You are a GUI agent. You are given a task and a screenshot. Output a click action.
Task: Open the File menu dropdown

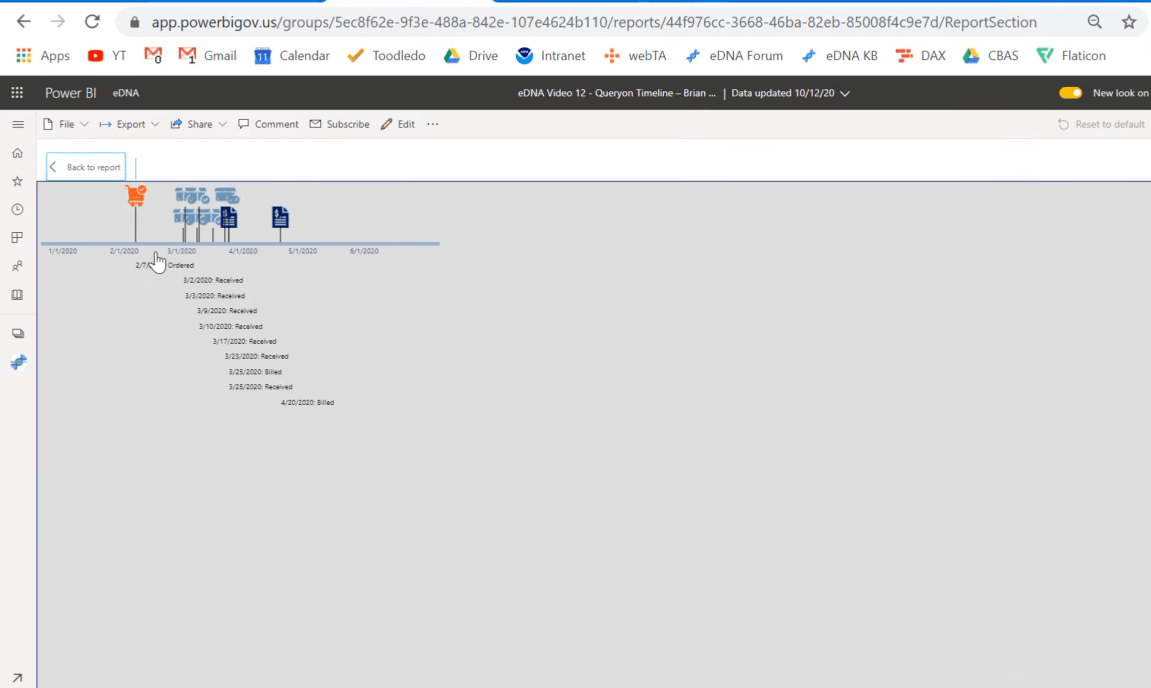coord(65,124)
